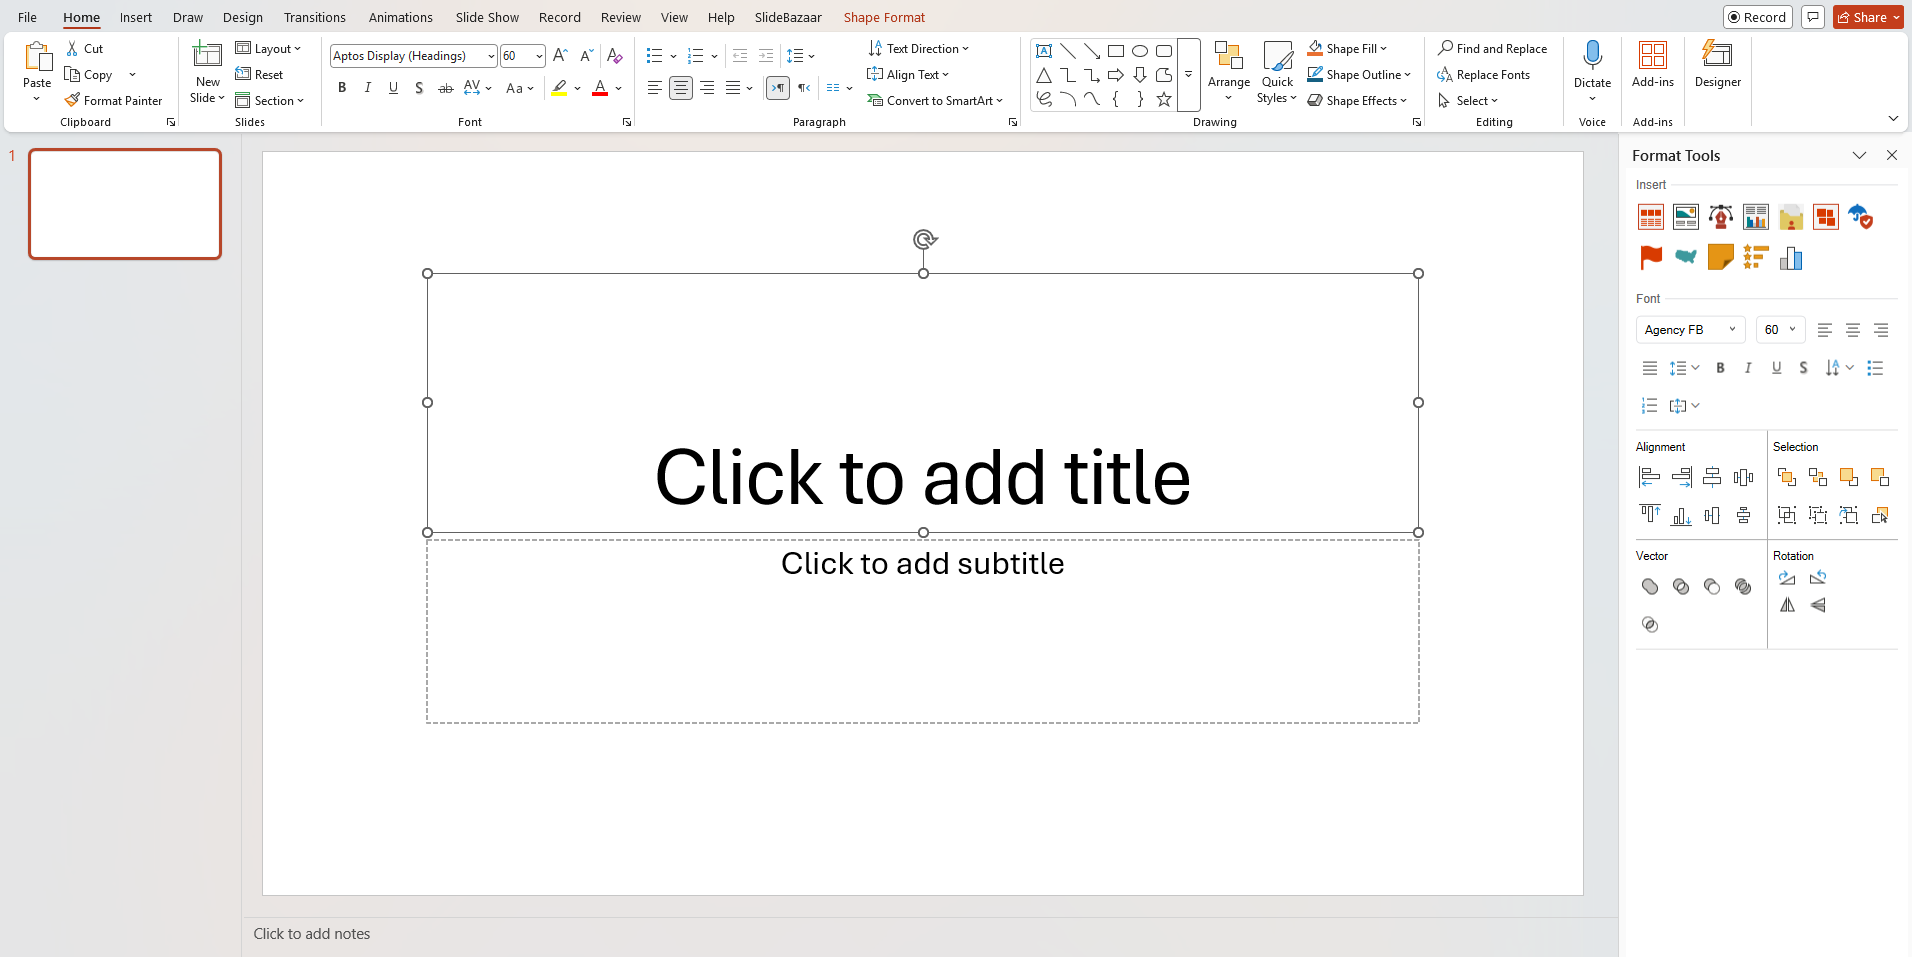Viewport: 1912px width, 957px height.
Task: Apply the yellow text highlight color
Action: point(559,88)
